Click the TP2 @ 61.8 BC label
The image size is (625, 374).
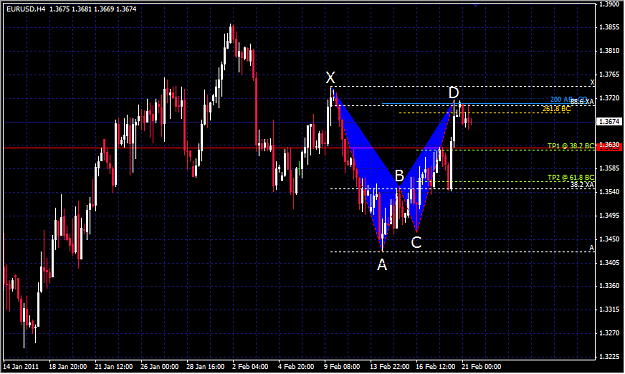[x=571, y=177]
